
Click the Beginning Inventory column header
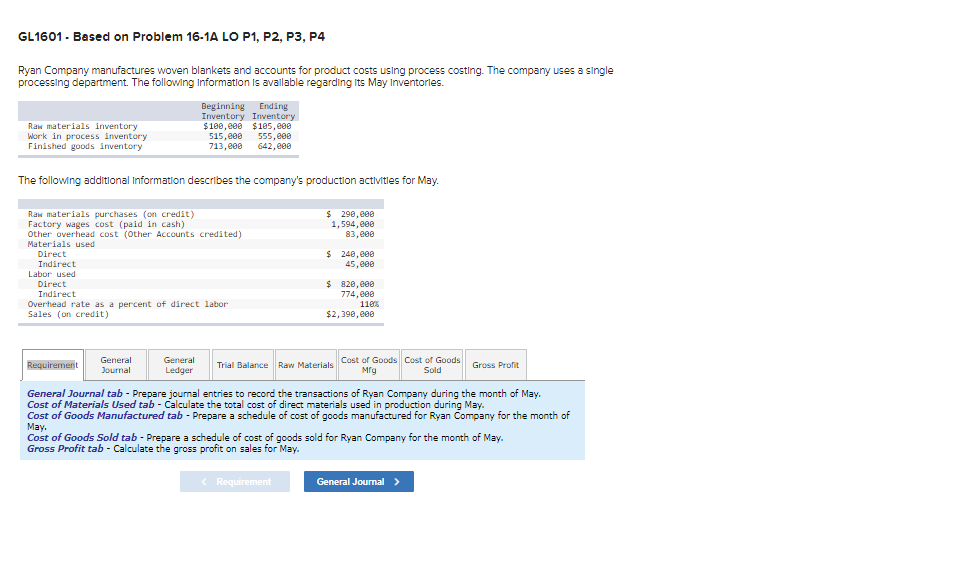pyautogui.click(x=223, y=111)
